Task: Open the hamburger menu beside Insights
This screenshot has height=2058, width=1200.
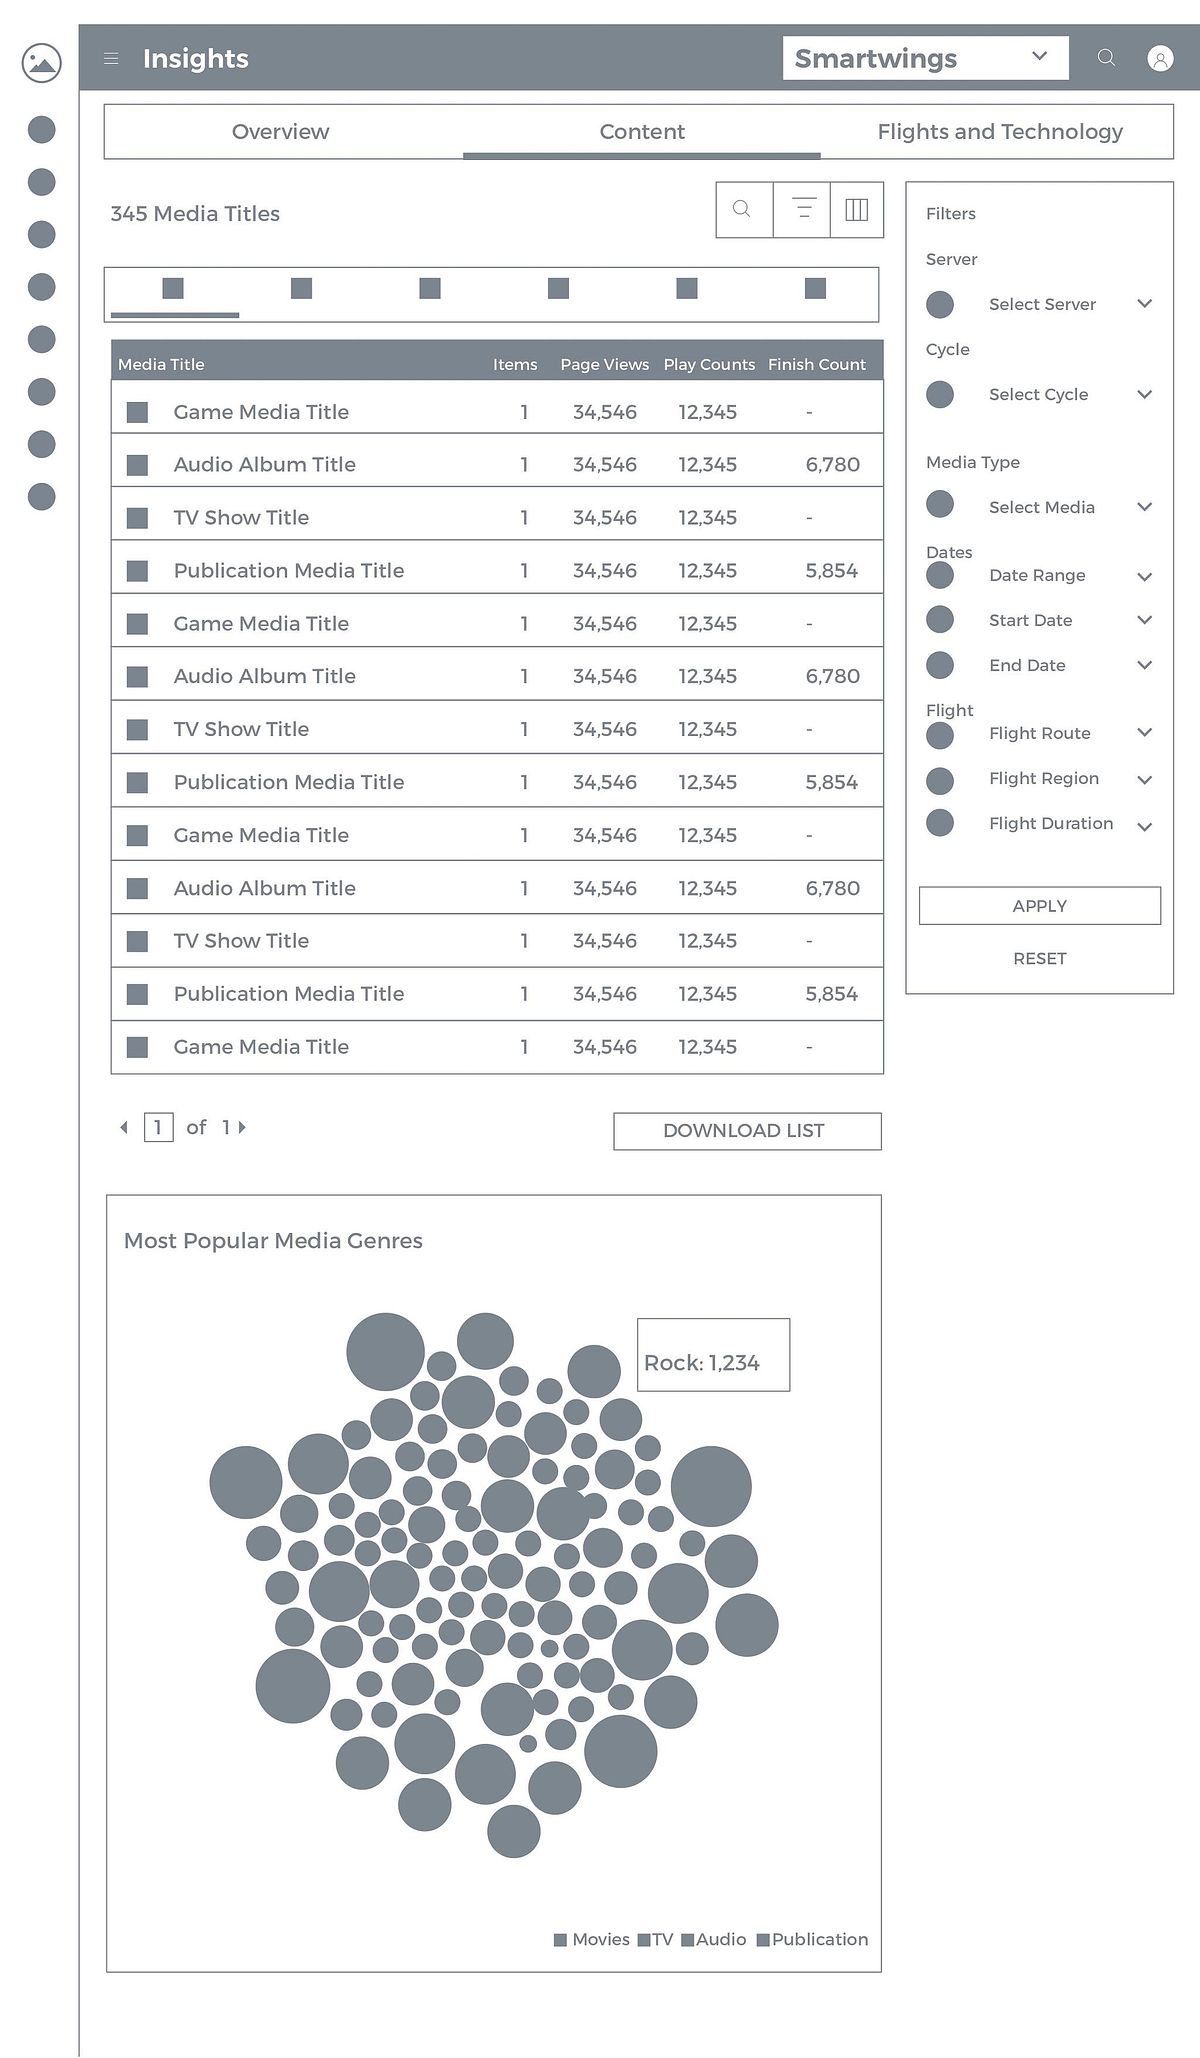Action: (111, 59)
